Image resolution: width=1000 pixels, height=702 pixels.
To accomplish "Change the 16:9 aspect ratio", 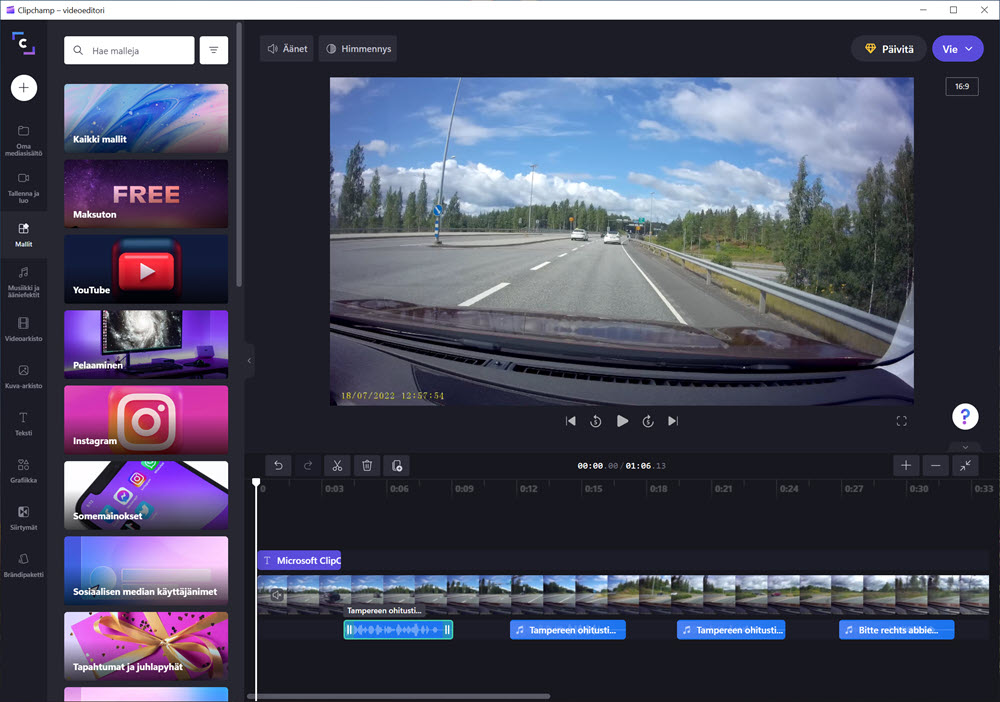I will pos(961,87).
